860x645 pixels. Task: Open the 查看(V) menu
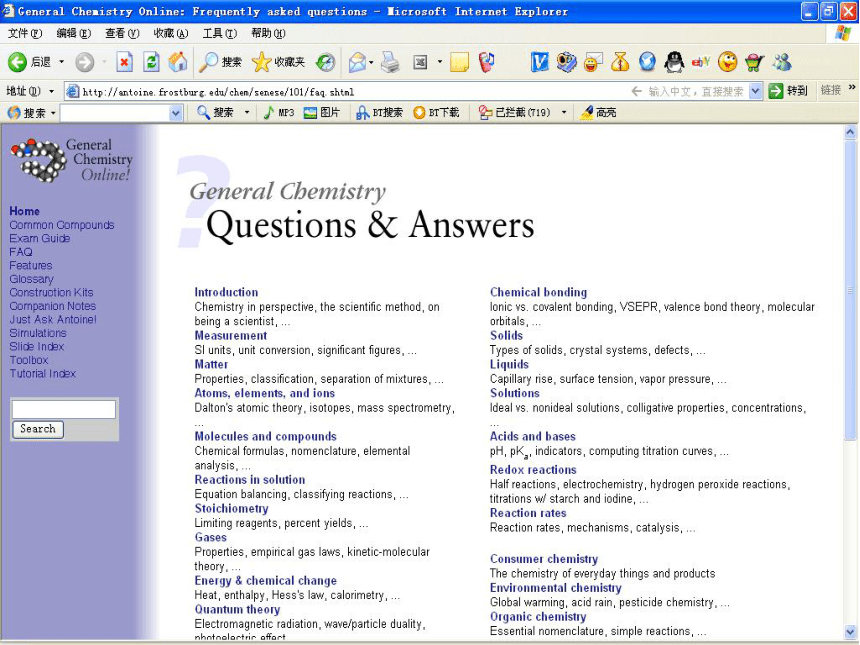tap(122, 33)
